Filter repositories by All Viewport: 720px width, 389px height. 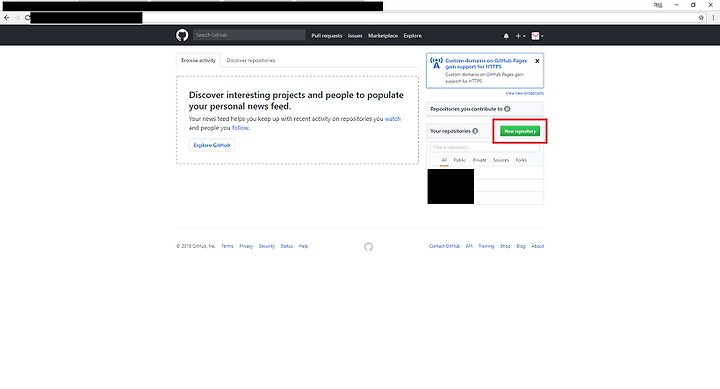click(444, 160)
